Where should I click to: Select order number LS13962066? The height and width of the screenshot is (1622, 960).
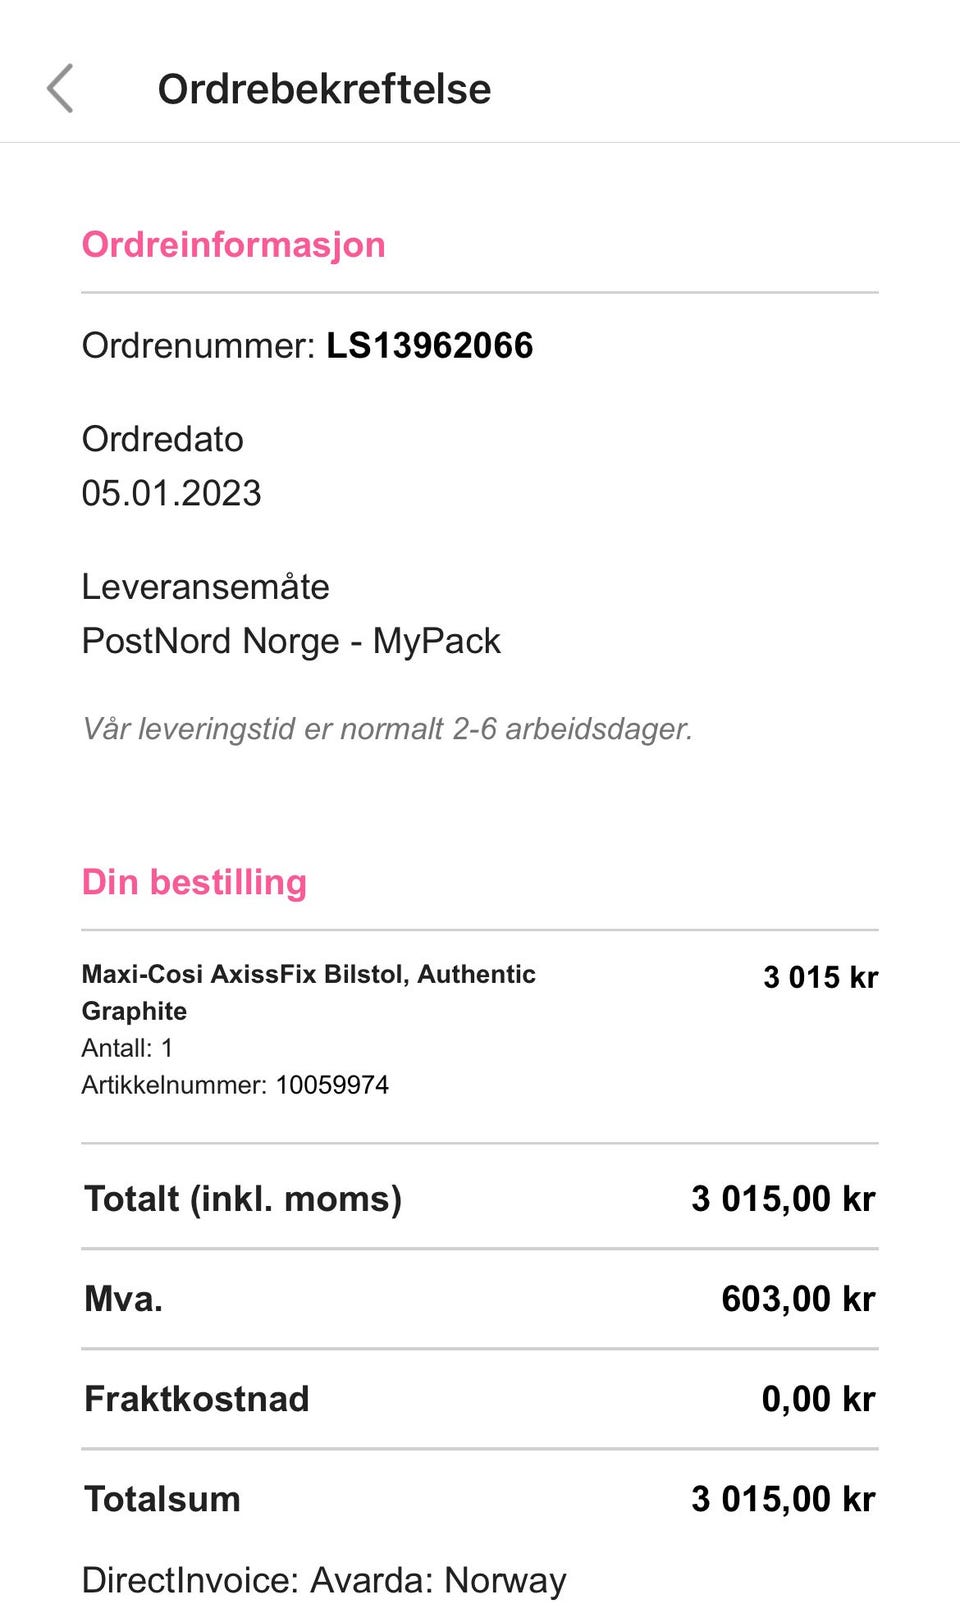pyautogui.click(x=430, y=346)
